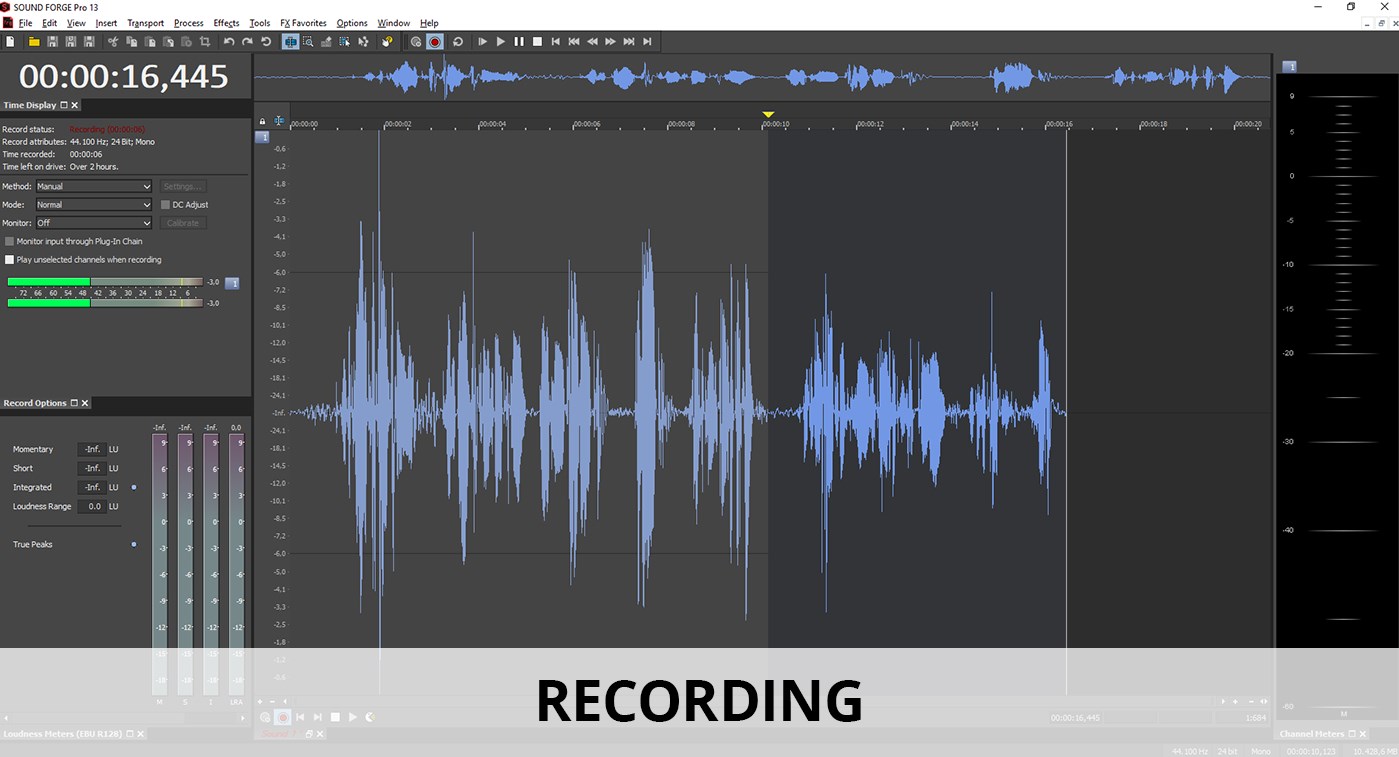Toggle Play unselected channels when recording
Viewport: 1399px width, 757px height.
(10, 260)
